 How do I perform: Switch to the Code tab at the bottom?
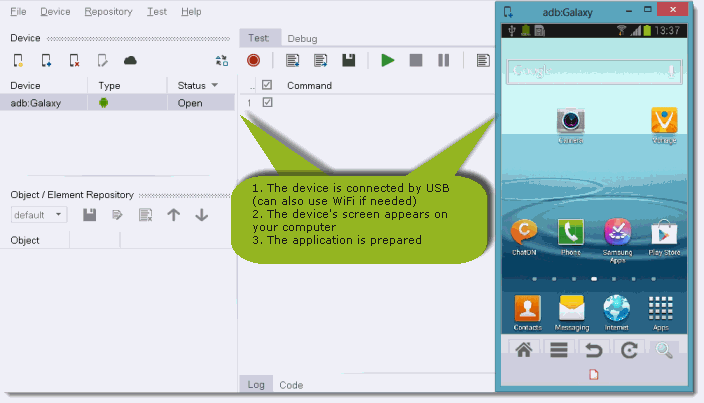(291, 385)
